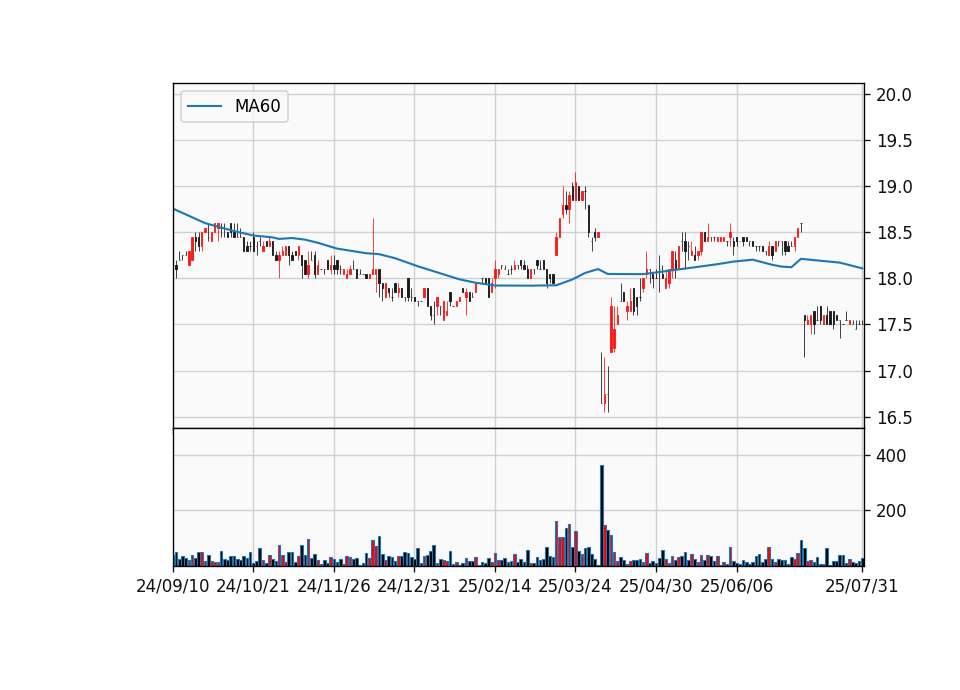The width and height of the screenshot is (960, 690).
Task: Click the 24/09/10 date label
Action: click(x=173, y=586)
